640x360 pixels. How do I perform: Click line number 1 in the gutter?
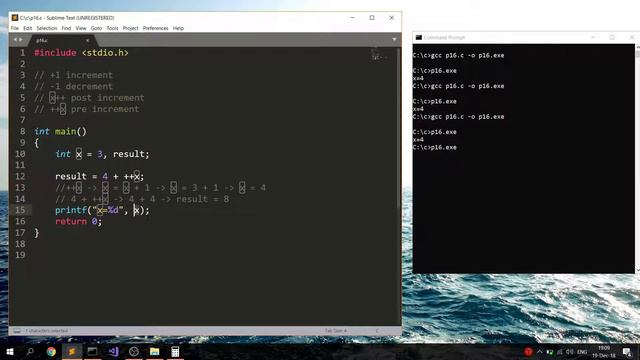coord(22,53)
